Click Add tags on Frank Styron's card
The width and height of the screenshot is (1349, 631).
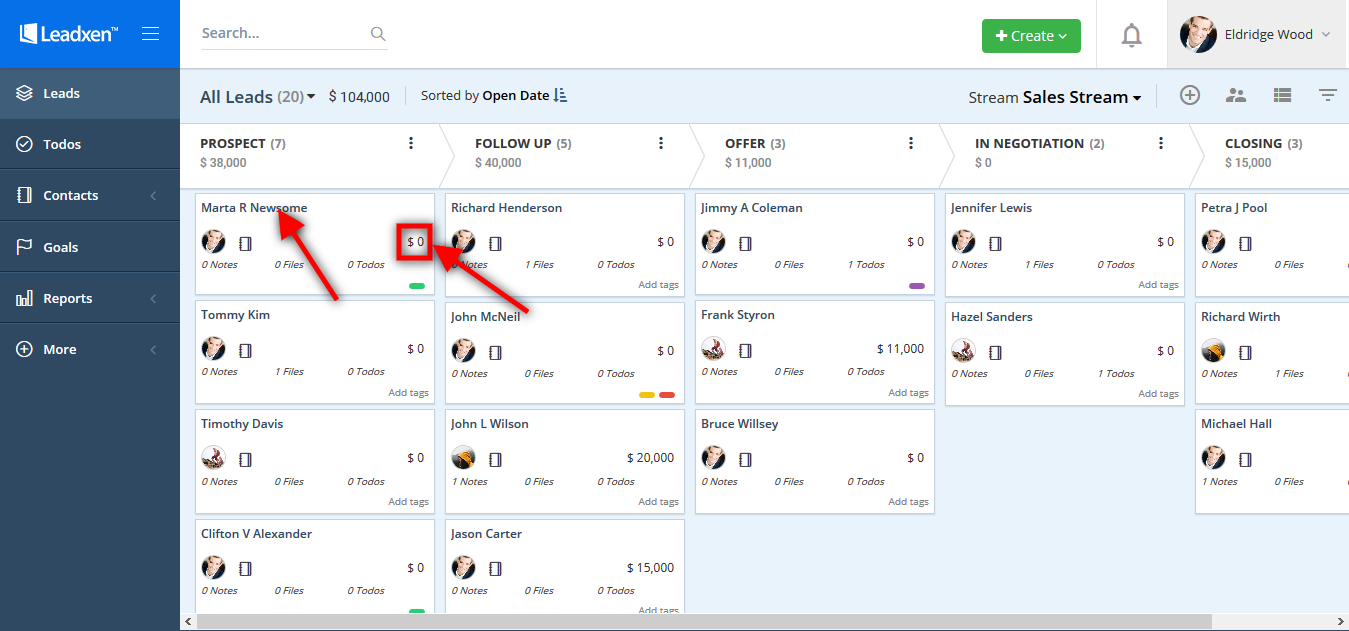(x=908, y=393)
